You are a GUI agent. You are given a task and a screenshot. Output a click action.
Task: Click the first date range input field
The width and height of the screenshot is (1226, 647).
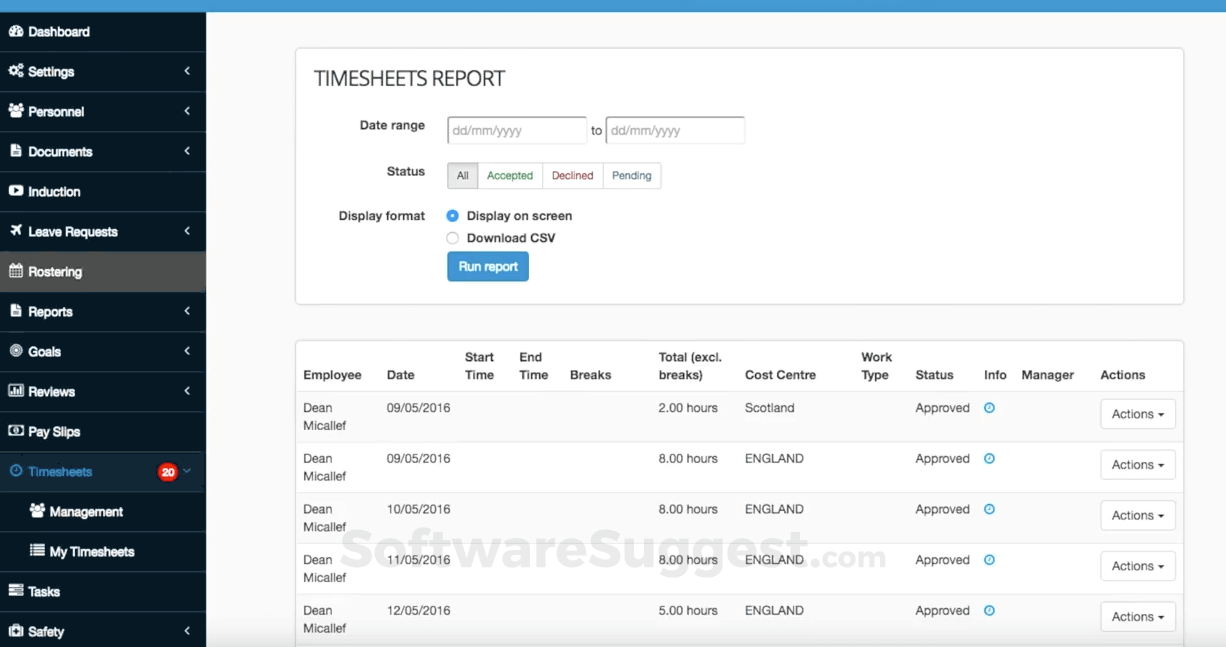click(x=516, y=130)
